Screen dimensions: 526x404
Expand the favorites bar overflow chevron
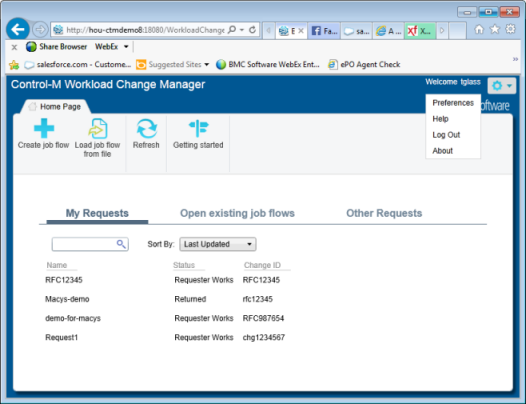[x=515, y=59]
